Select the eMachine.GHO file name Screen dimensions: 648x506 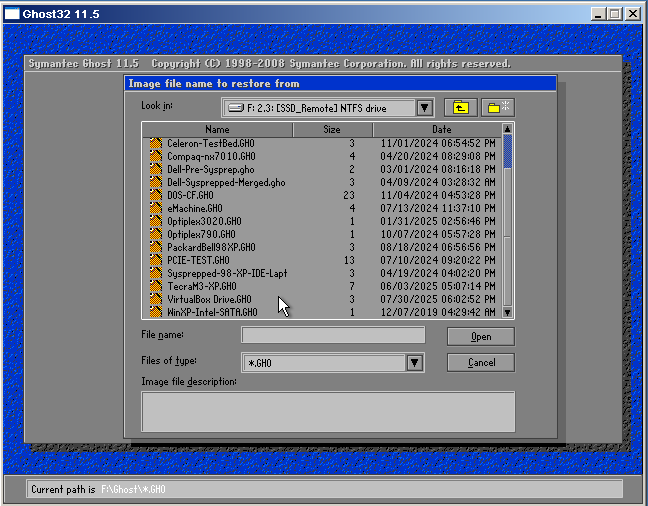click(x=195, y=208)
